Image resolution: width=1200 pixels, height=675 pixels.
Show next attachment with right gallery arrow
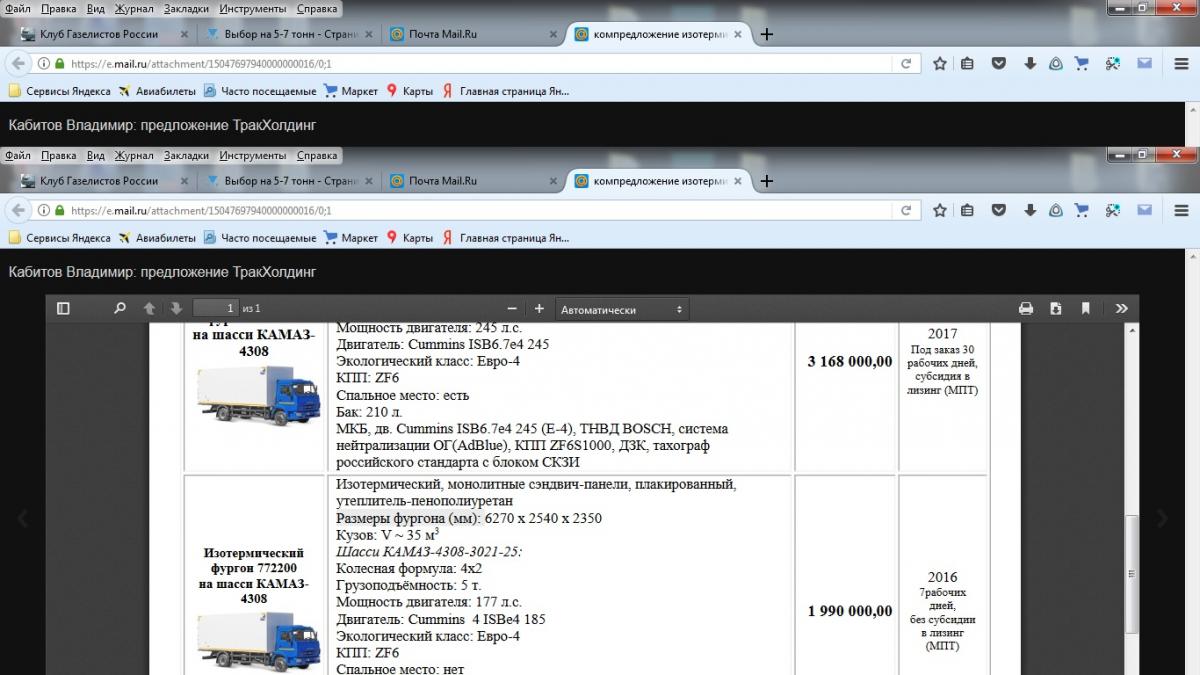(x=1162, y=518)
